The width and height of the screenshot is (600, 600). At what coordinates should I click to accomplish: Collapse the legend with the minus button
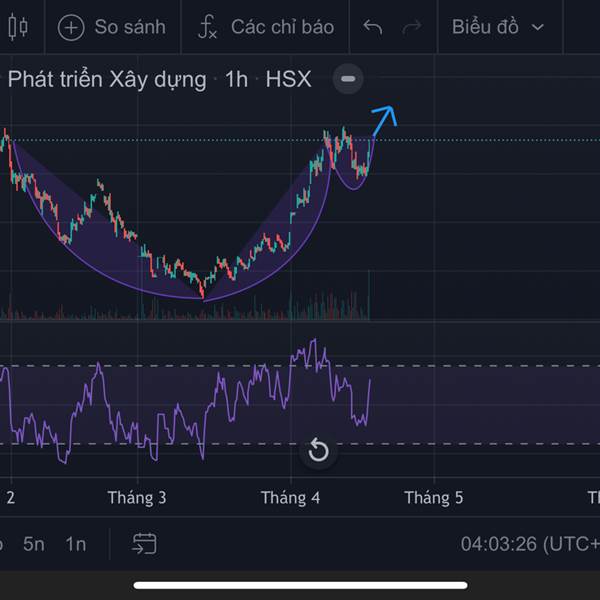(347, 79)
